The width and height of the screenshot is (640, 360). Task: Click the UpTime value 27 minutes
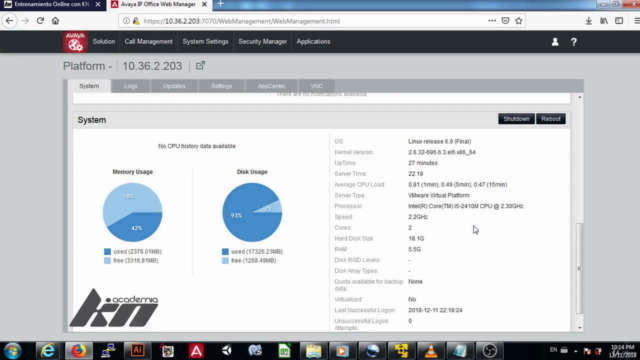tap(423, 163)
